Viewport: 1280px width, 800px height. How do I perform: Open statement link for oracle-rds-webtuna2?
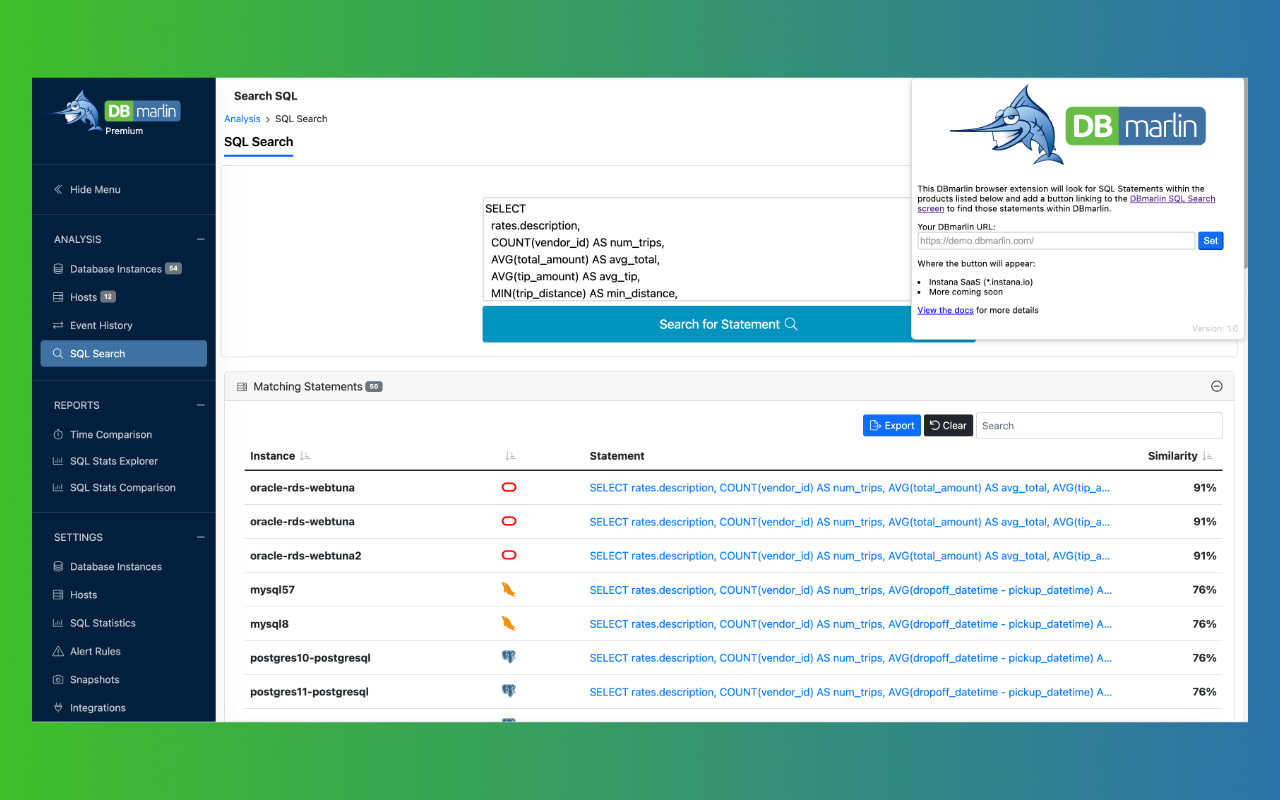850,556
